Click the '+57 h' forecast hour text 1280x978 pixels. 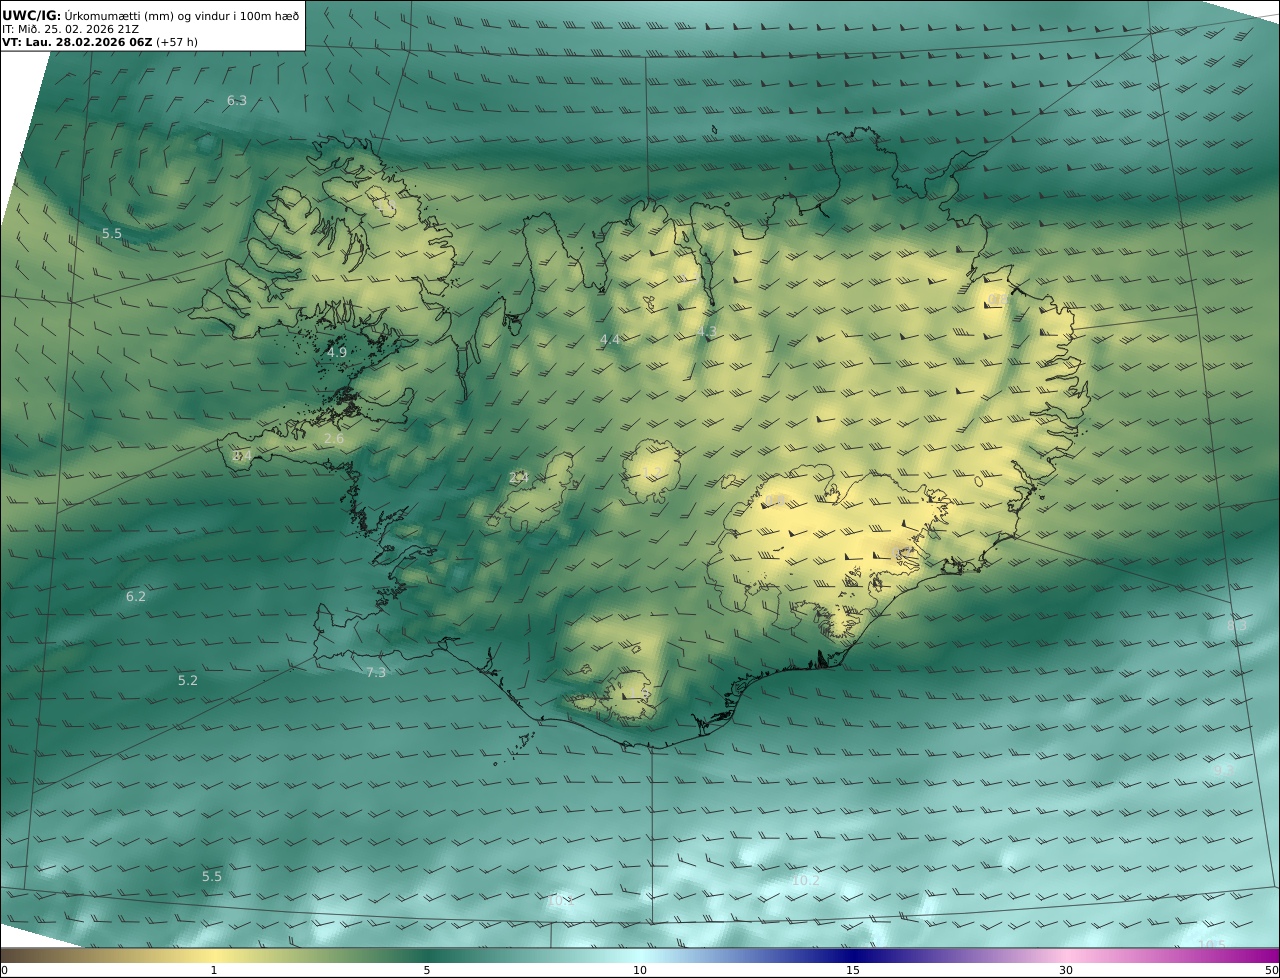point(177,42)
